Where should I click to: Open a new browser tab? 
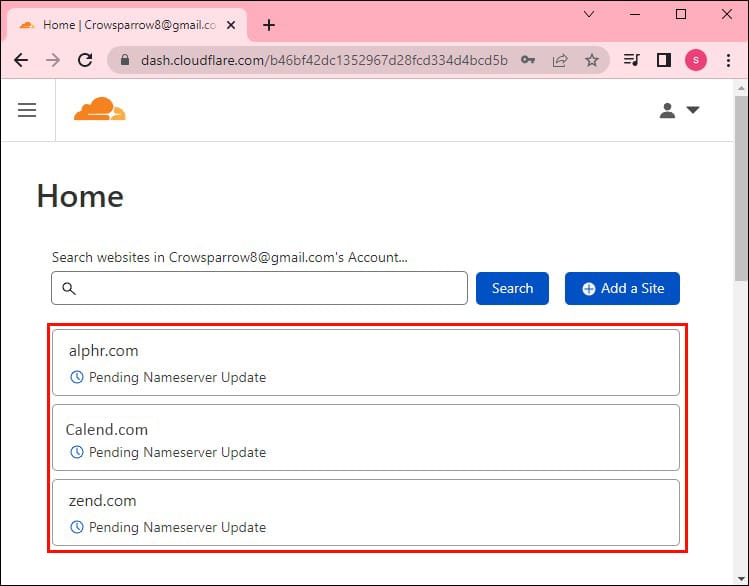point(268,25)
